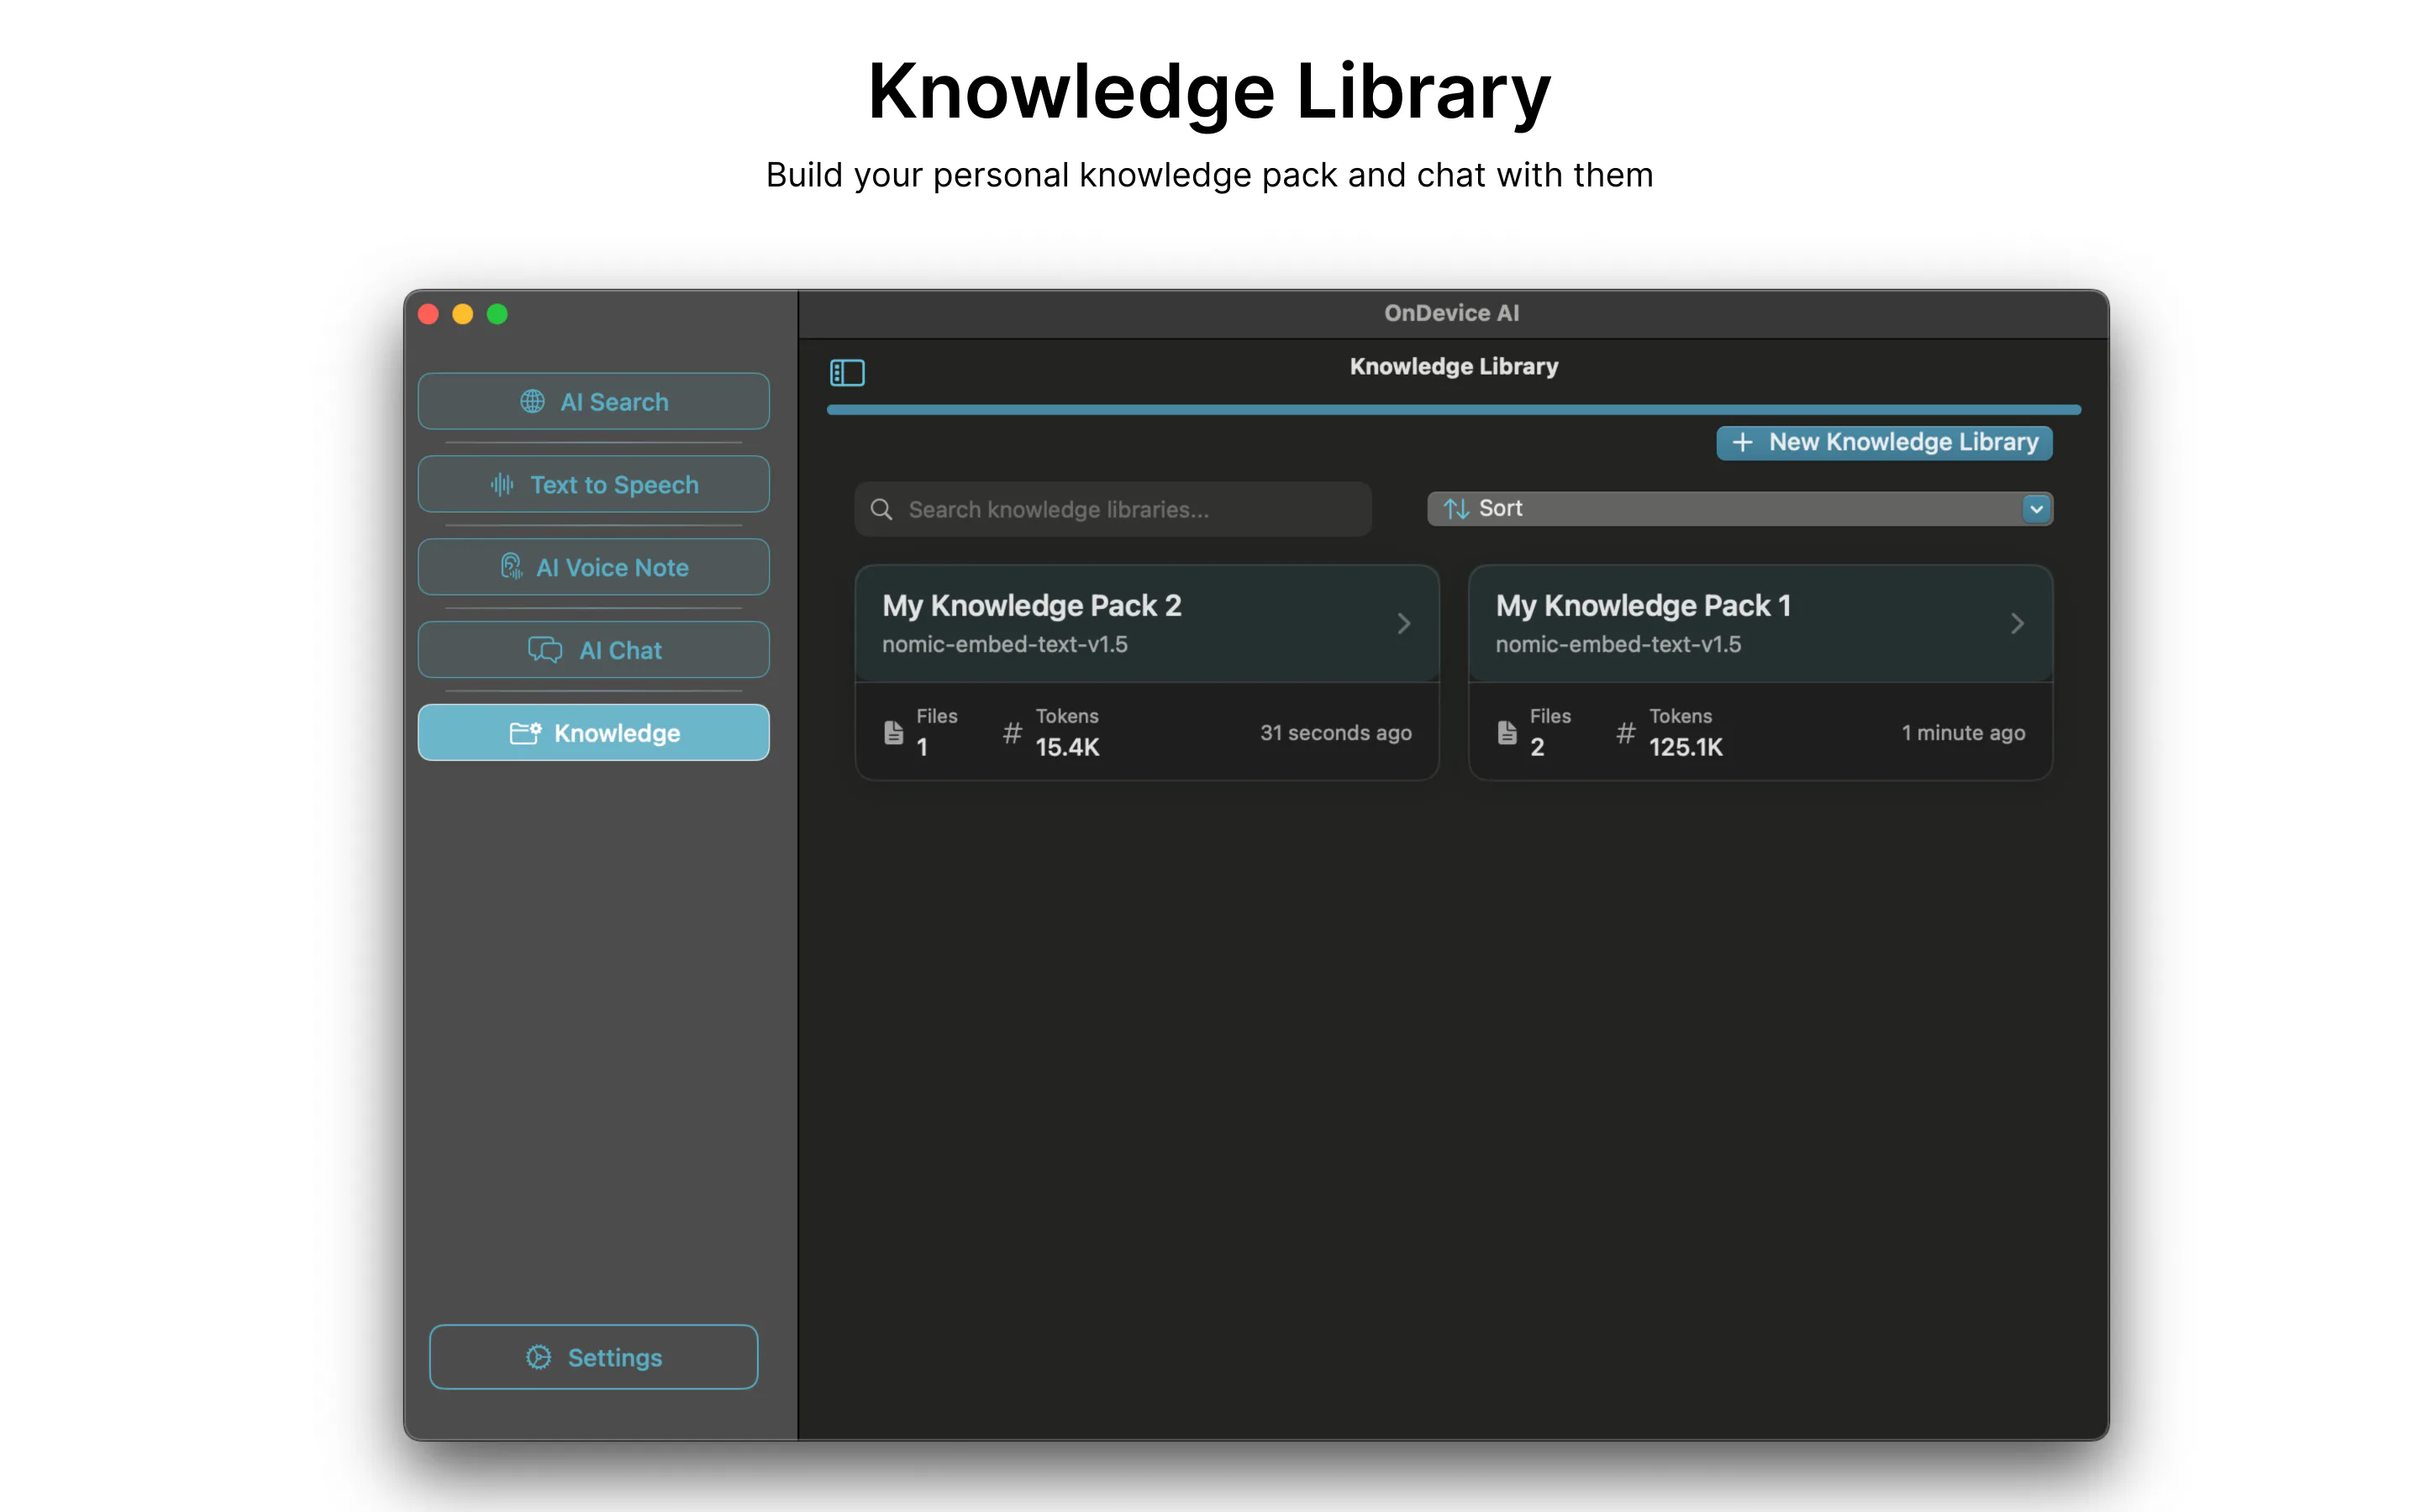The width and height of the screenshot is (2420, 1512).
Task: Click the waveform icon in Text to Speech
Action: click(502, 484)
